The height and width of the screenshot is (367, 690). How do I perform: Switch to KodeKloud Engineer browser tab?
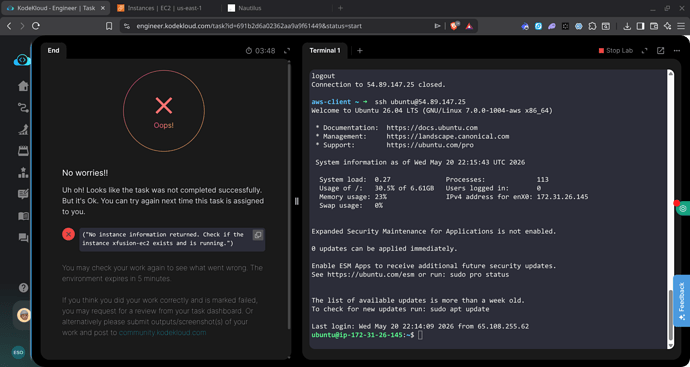(54, 8)
